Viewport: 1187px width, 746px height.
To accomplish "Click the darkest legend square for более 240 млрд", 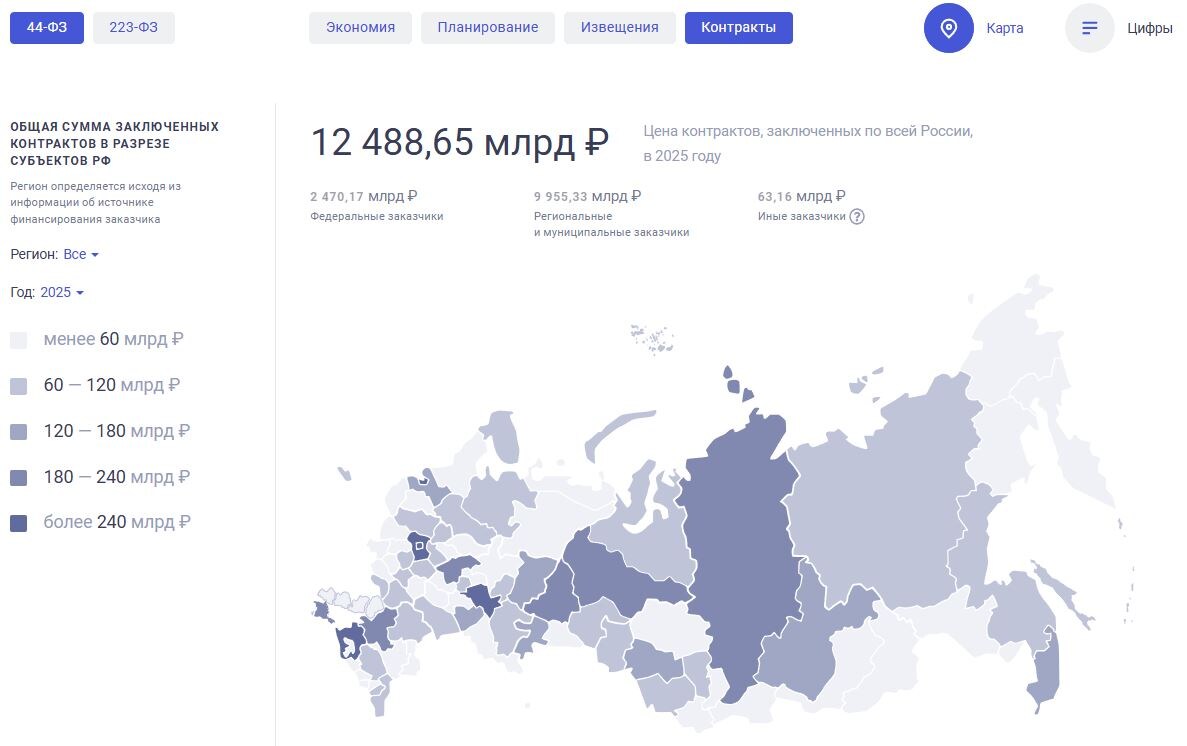I will [x=20, y=522].
